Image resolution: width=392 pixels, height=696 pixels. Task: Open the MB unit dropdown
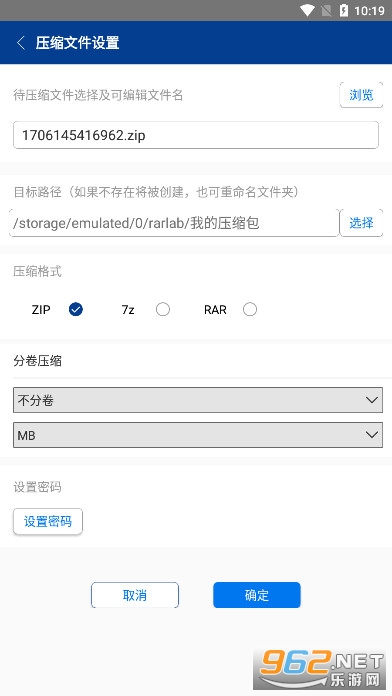click(198, 435)
